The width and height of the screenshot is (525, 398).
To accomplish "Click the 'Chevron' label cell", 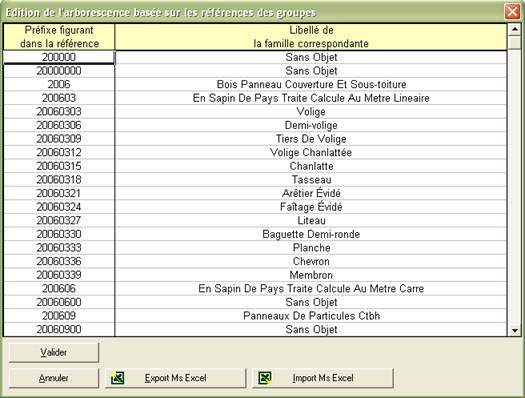I will [x=311, y=261].
